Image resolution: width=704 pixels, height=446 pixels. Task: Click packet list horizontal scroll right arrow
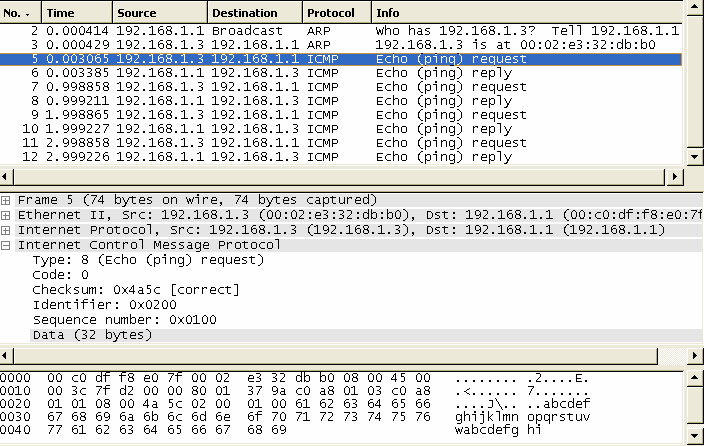pyautogui.click(x=674, y=177)
